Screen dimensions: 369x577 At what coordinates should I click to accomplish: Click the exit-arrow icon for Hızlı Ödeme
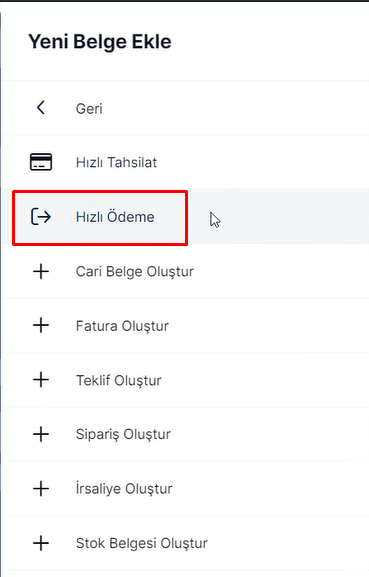(x=41, y=216)
